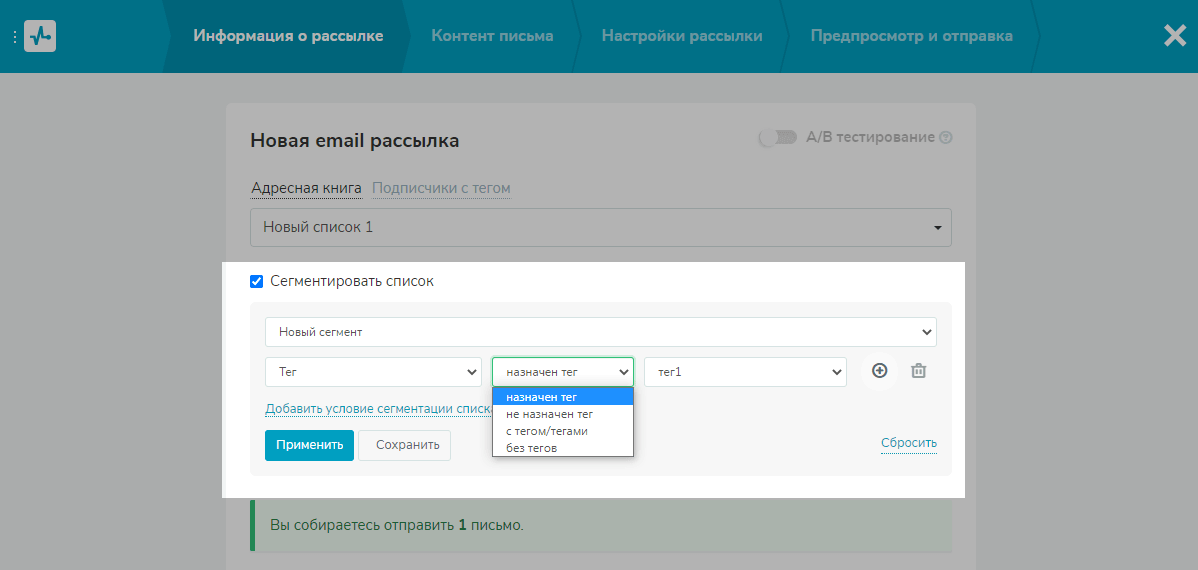
Task: Delete the segment condition with trash icon
Action: click(919, 371)
